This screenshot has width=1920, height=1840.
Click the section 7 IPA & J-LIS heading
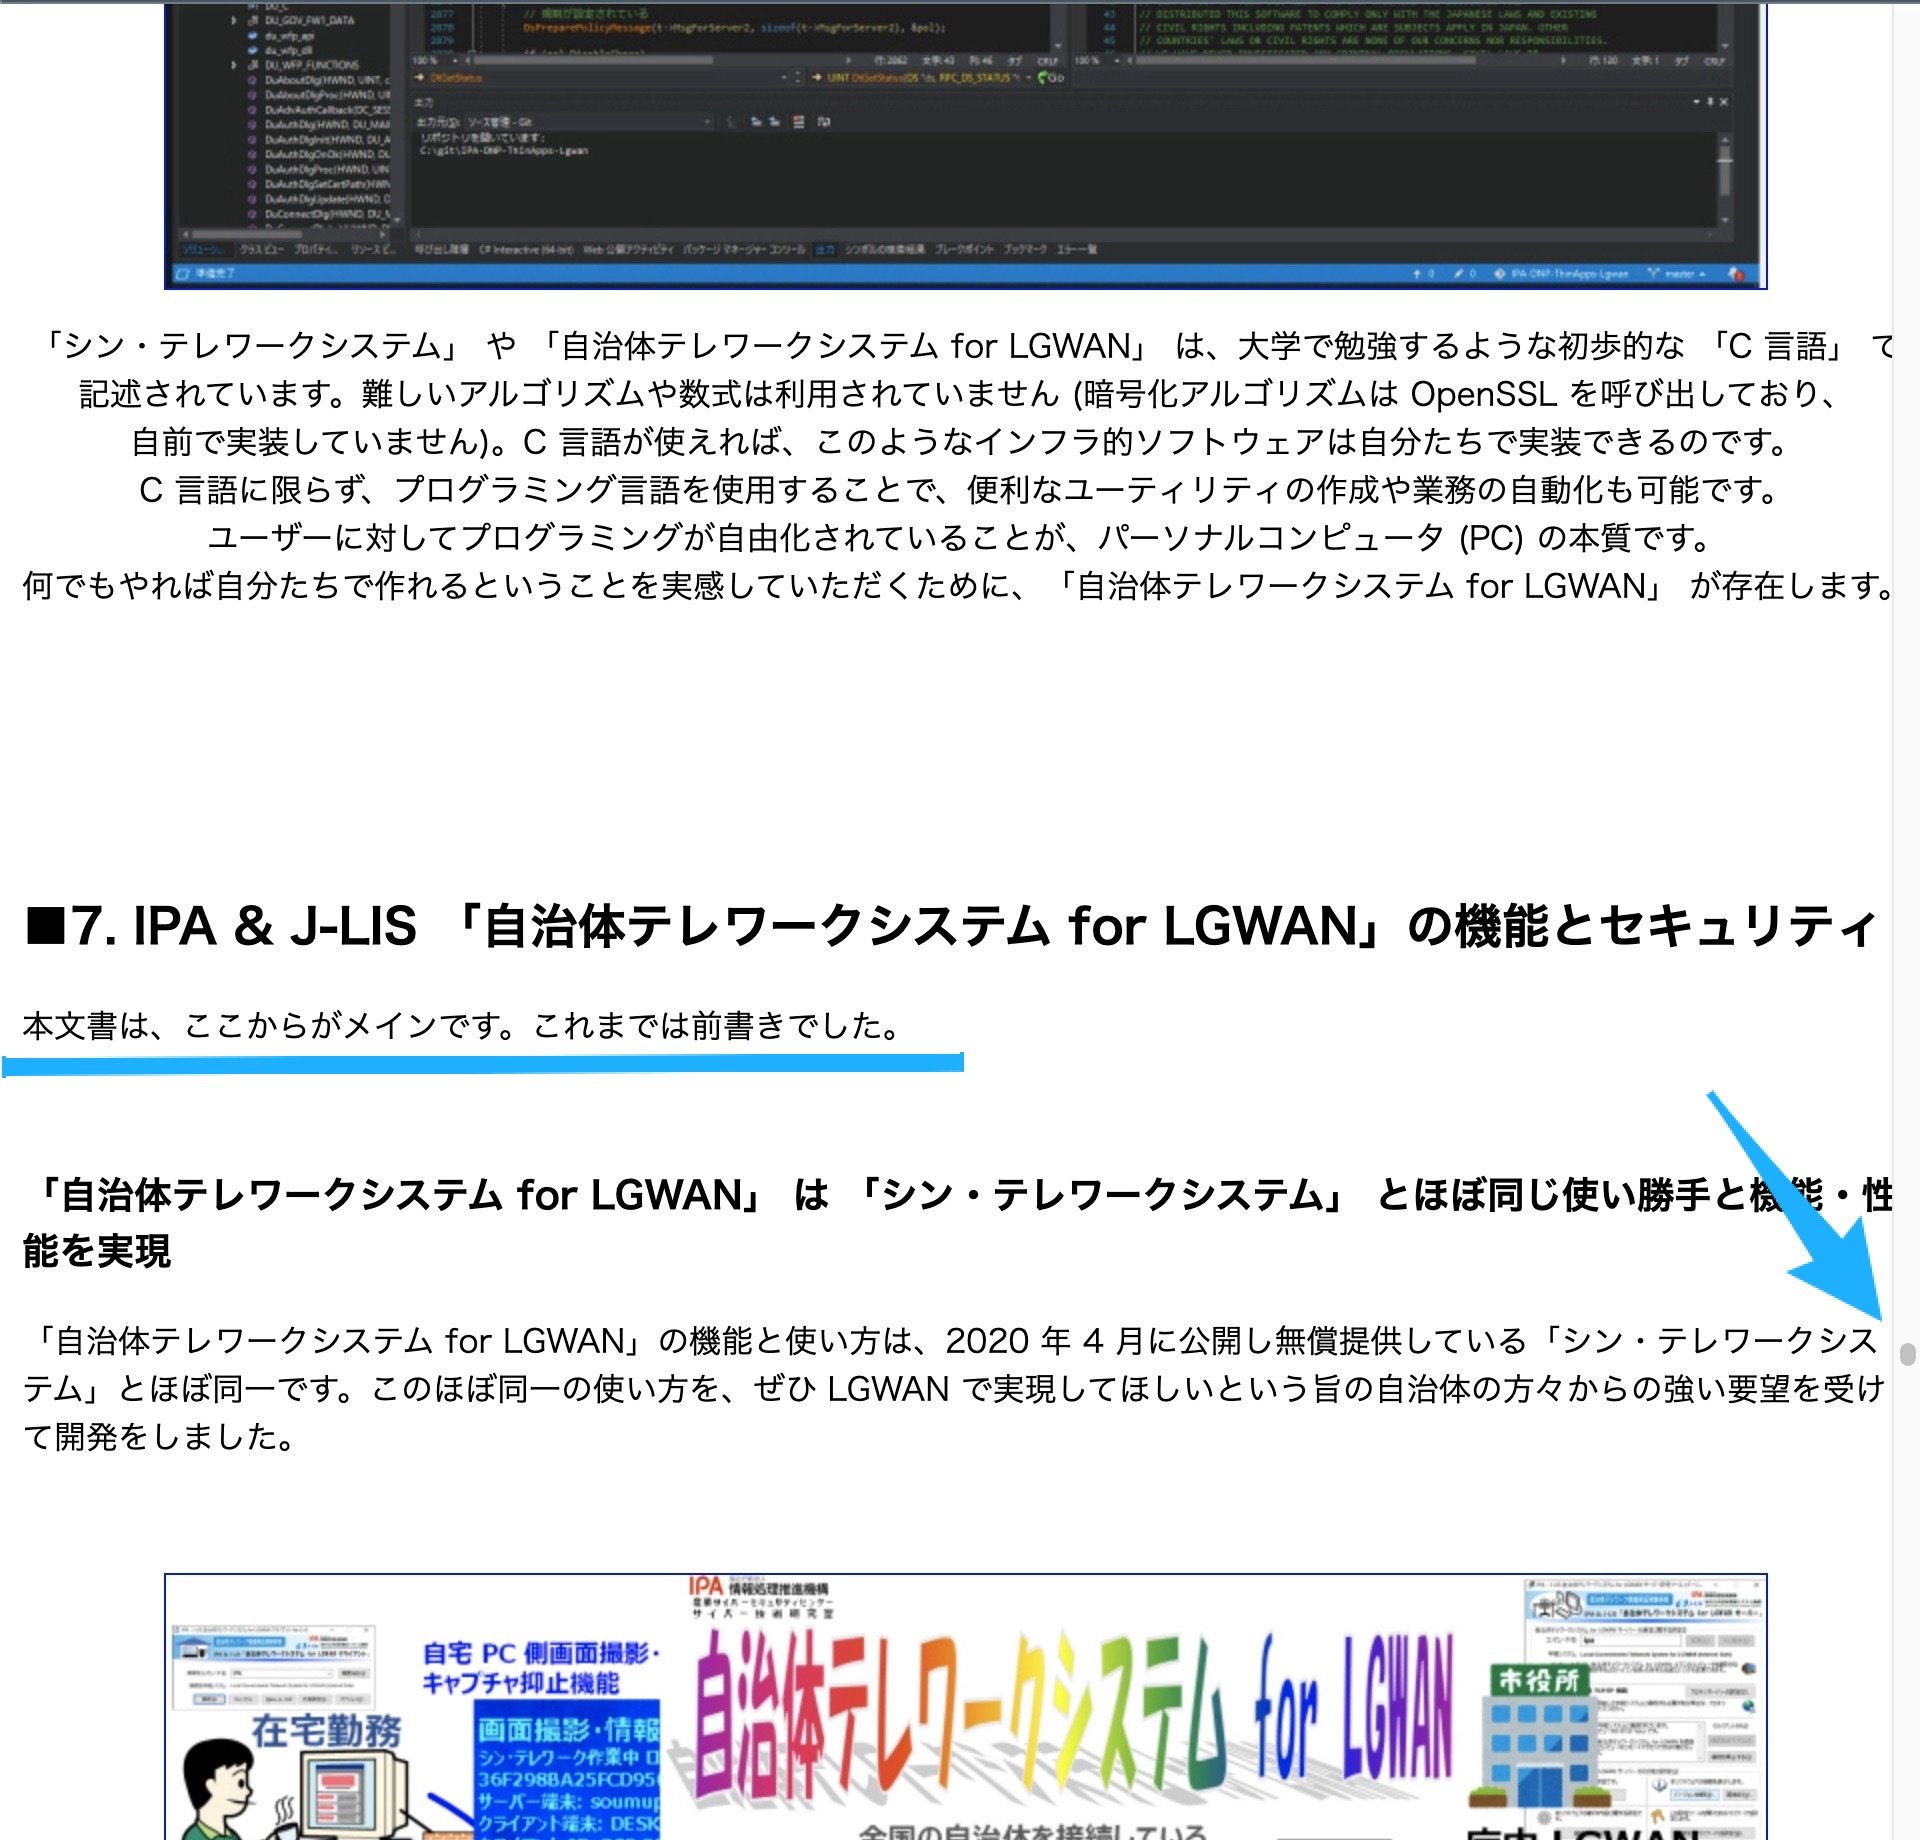point(950,925)
